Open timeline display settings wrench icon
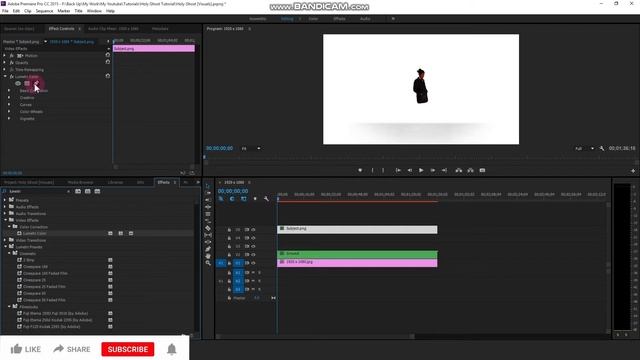This screenshot has height=360, width=640. coord(266,199)
